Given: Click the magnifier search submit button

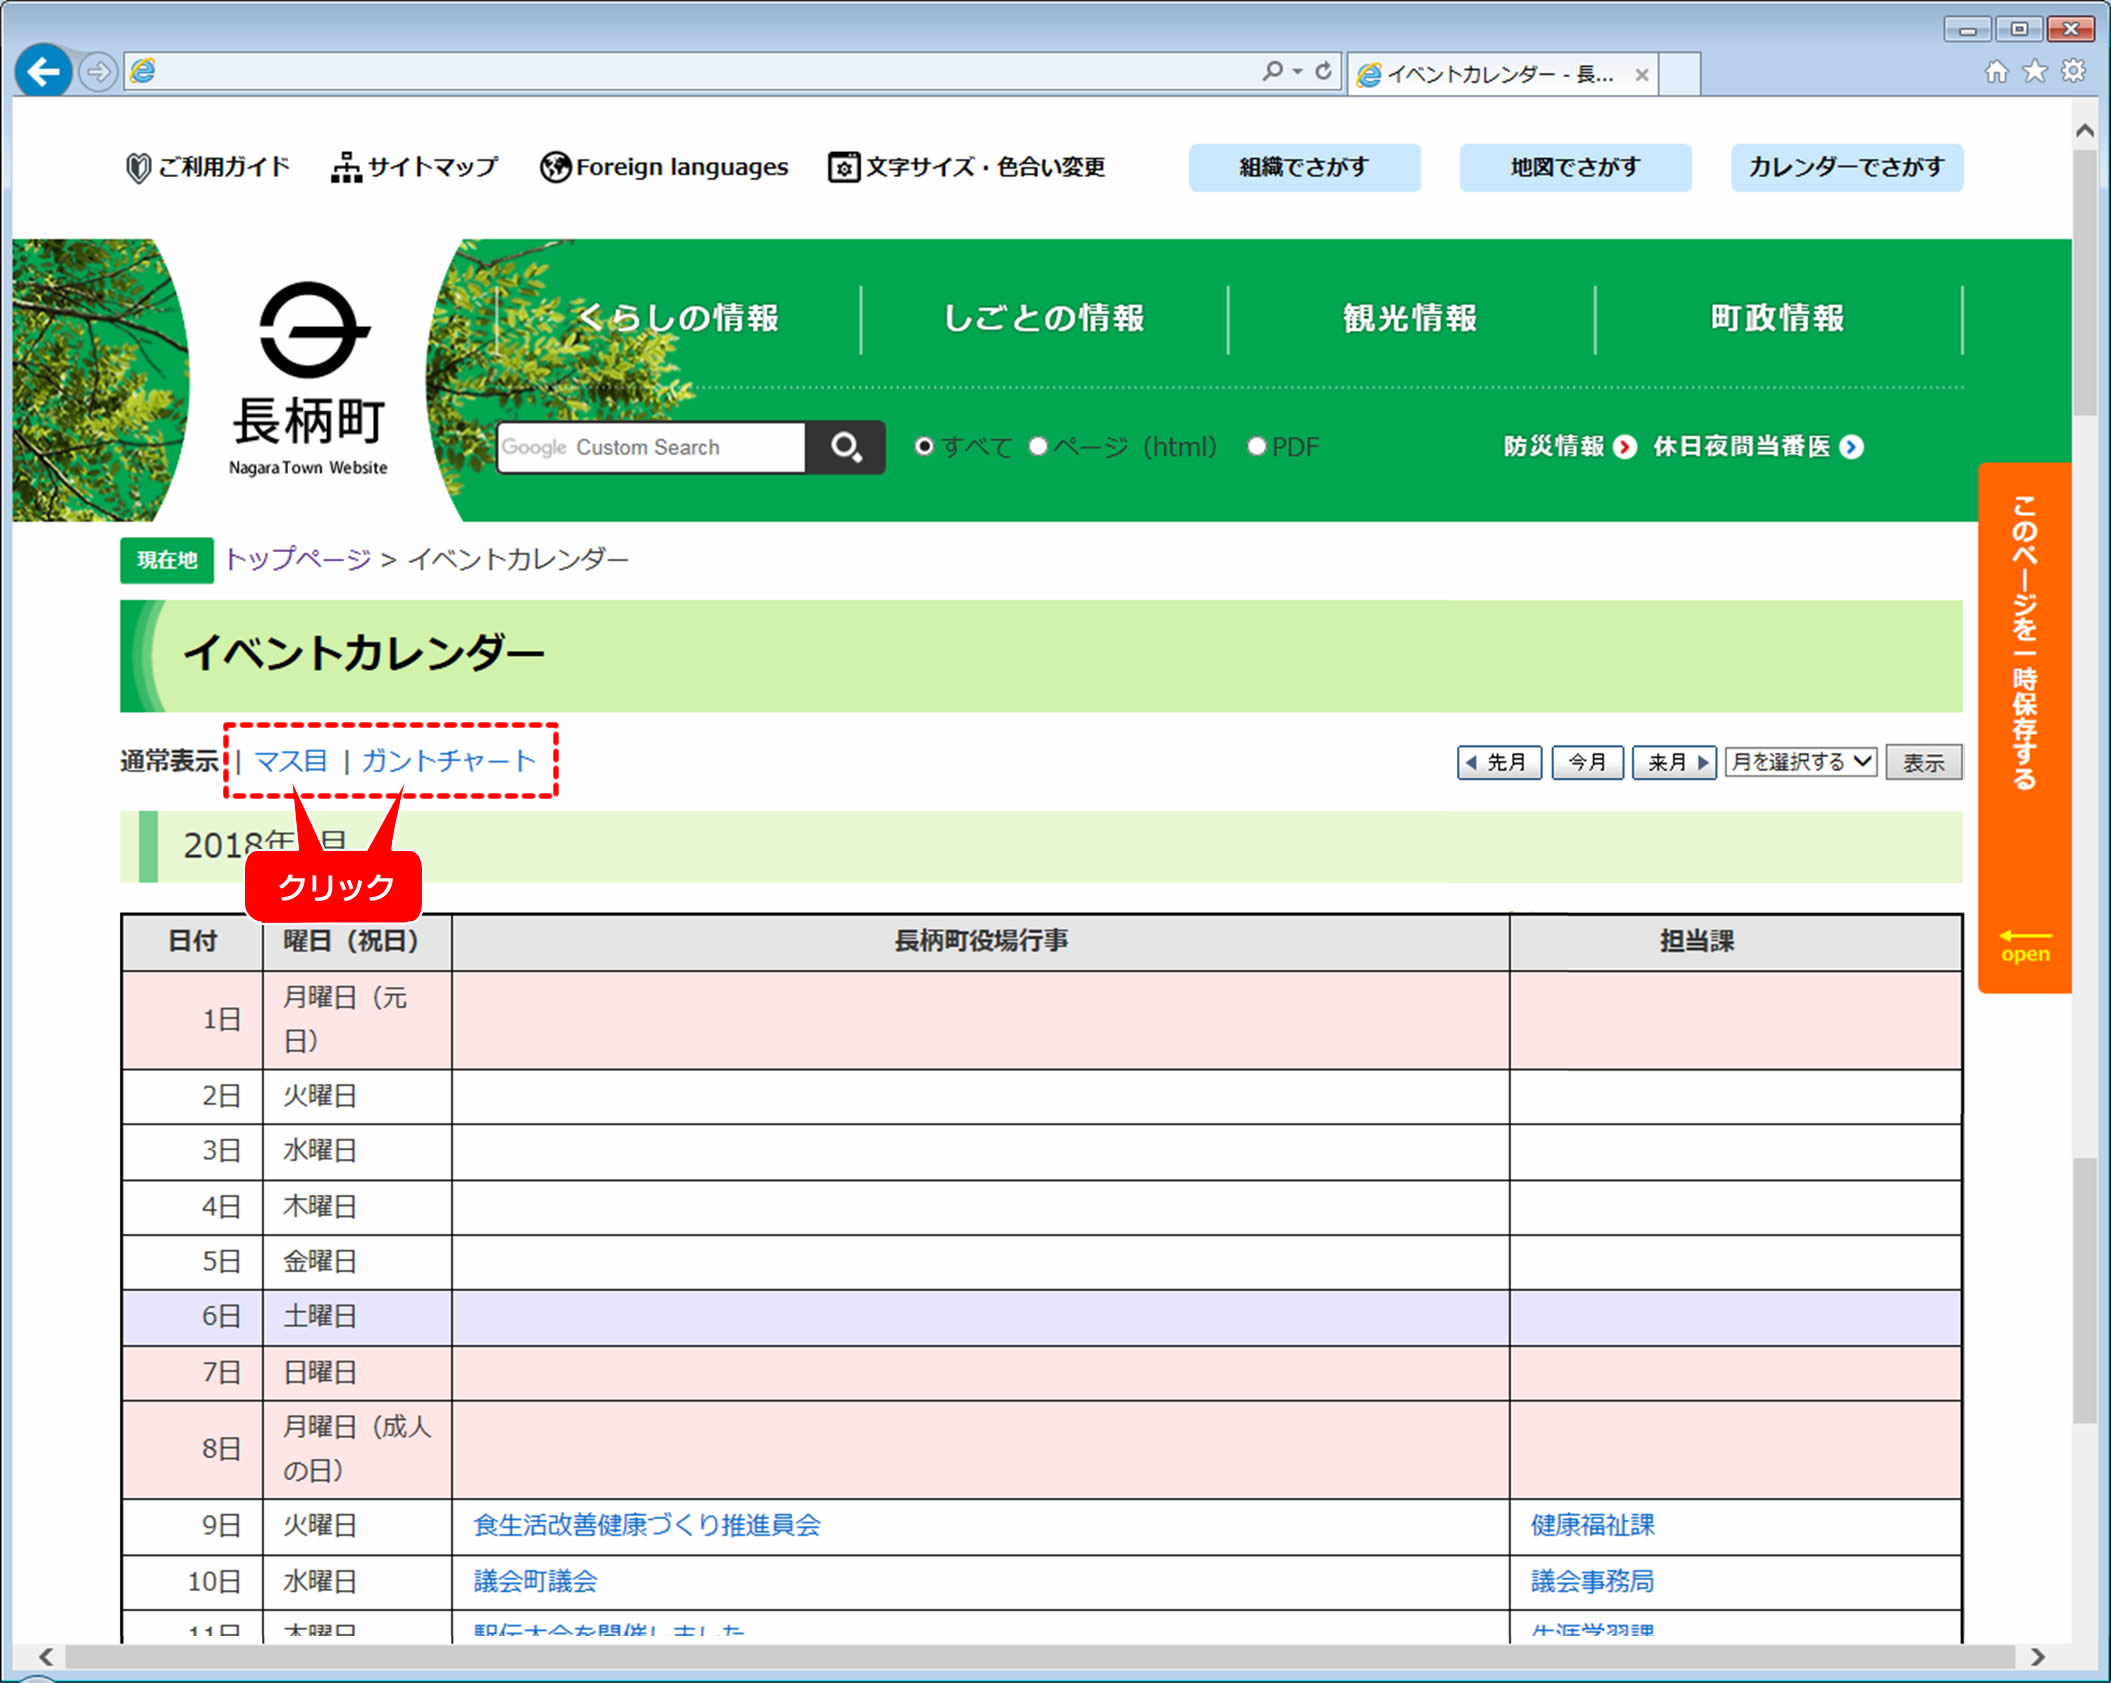Looking at the screenshot, I should click(845, 447).
